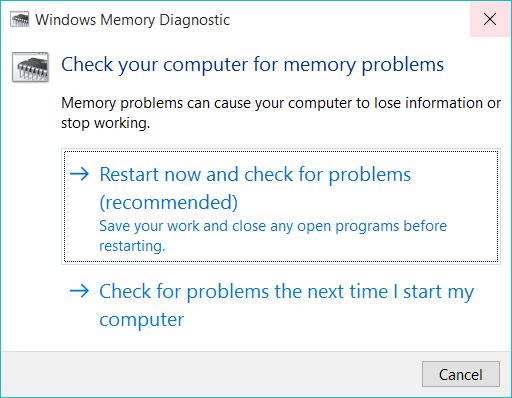The width and height of the screenshot is (512, 398).
Task: Click the memory chip icon in title bar
Action: click(x=20, y=19)
